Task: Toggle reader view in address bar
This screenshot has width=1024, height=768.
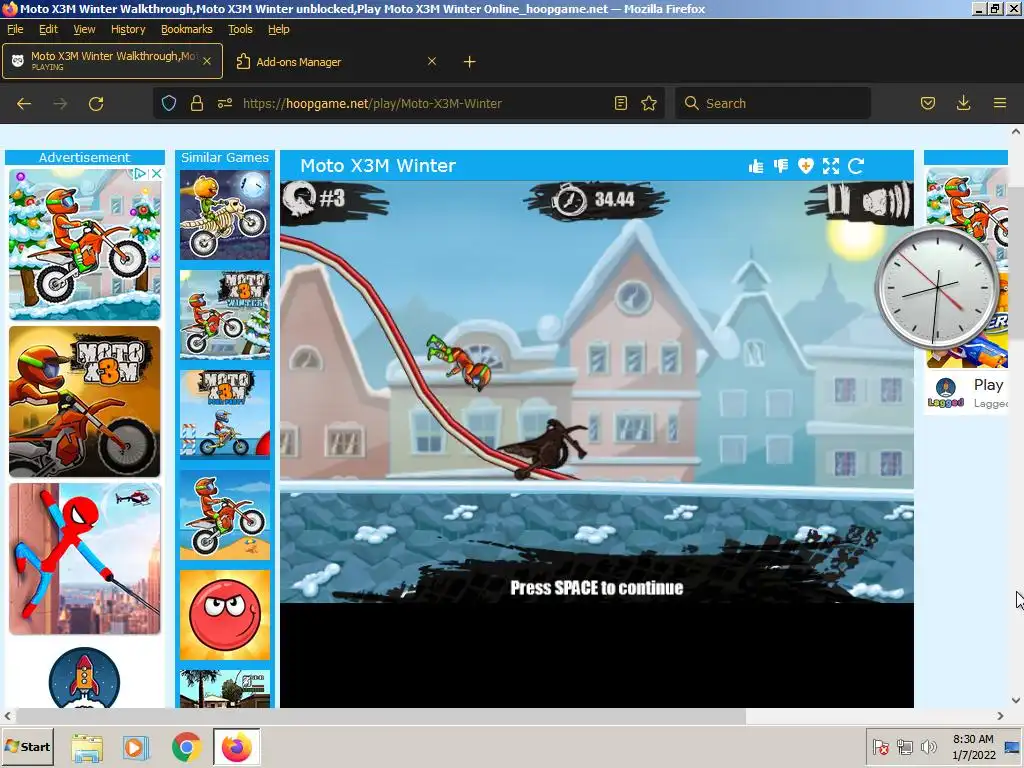Action: click(620, 103)
